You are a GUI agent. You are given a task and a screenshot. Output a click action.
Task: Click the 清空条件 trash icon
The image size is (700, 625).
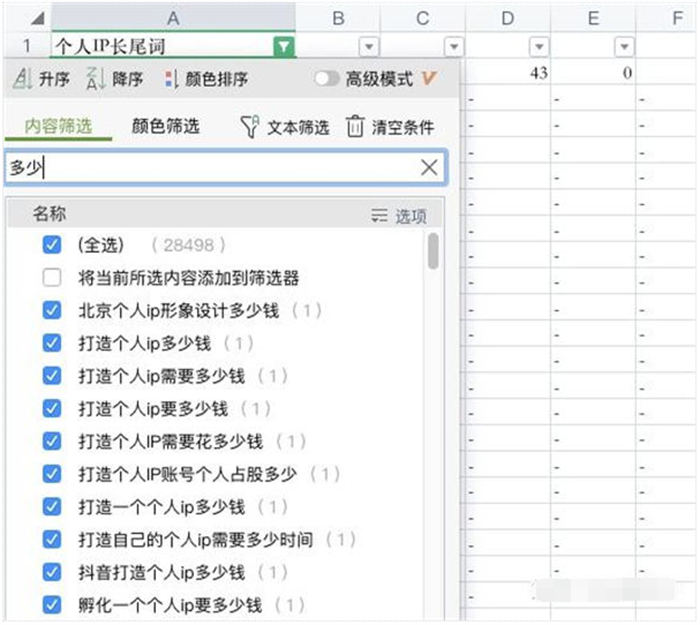click(x=355, y=127)
